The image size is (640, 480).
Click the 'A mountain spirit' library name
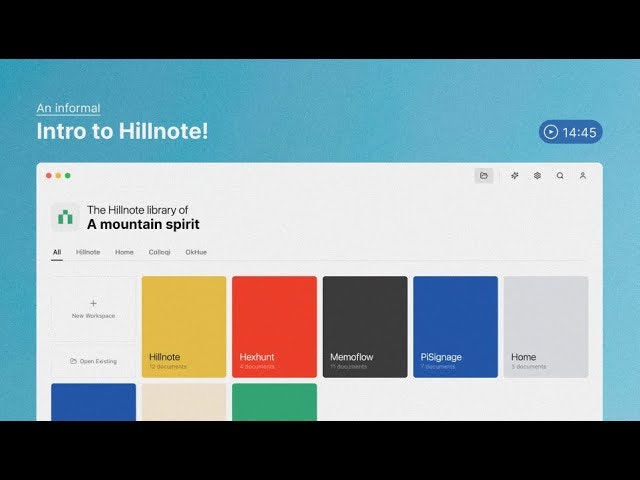point(143,224)
